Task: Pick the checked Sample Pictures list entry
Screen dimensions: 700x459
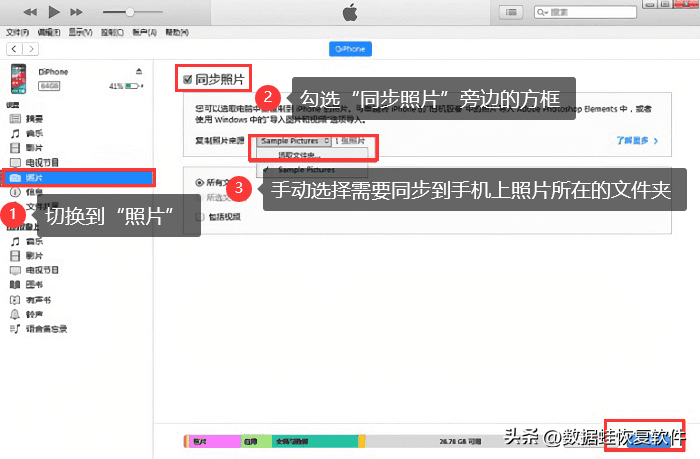Action: (306, 170)
